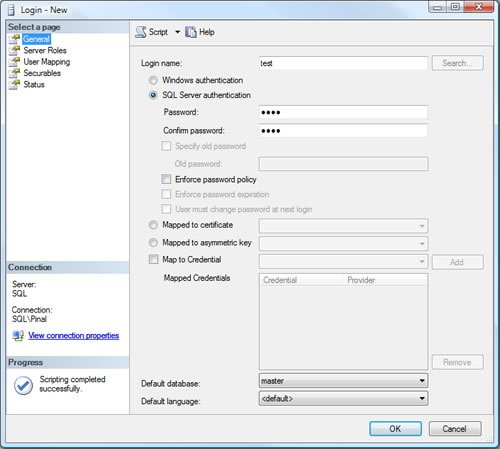This screenshot has width=500, height=449.
Task: Click the Help book icon
Action: [x=191, y=32]
